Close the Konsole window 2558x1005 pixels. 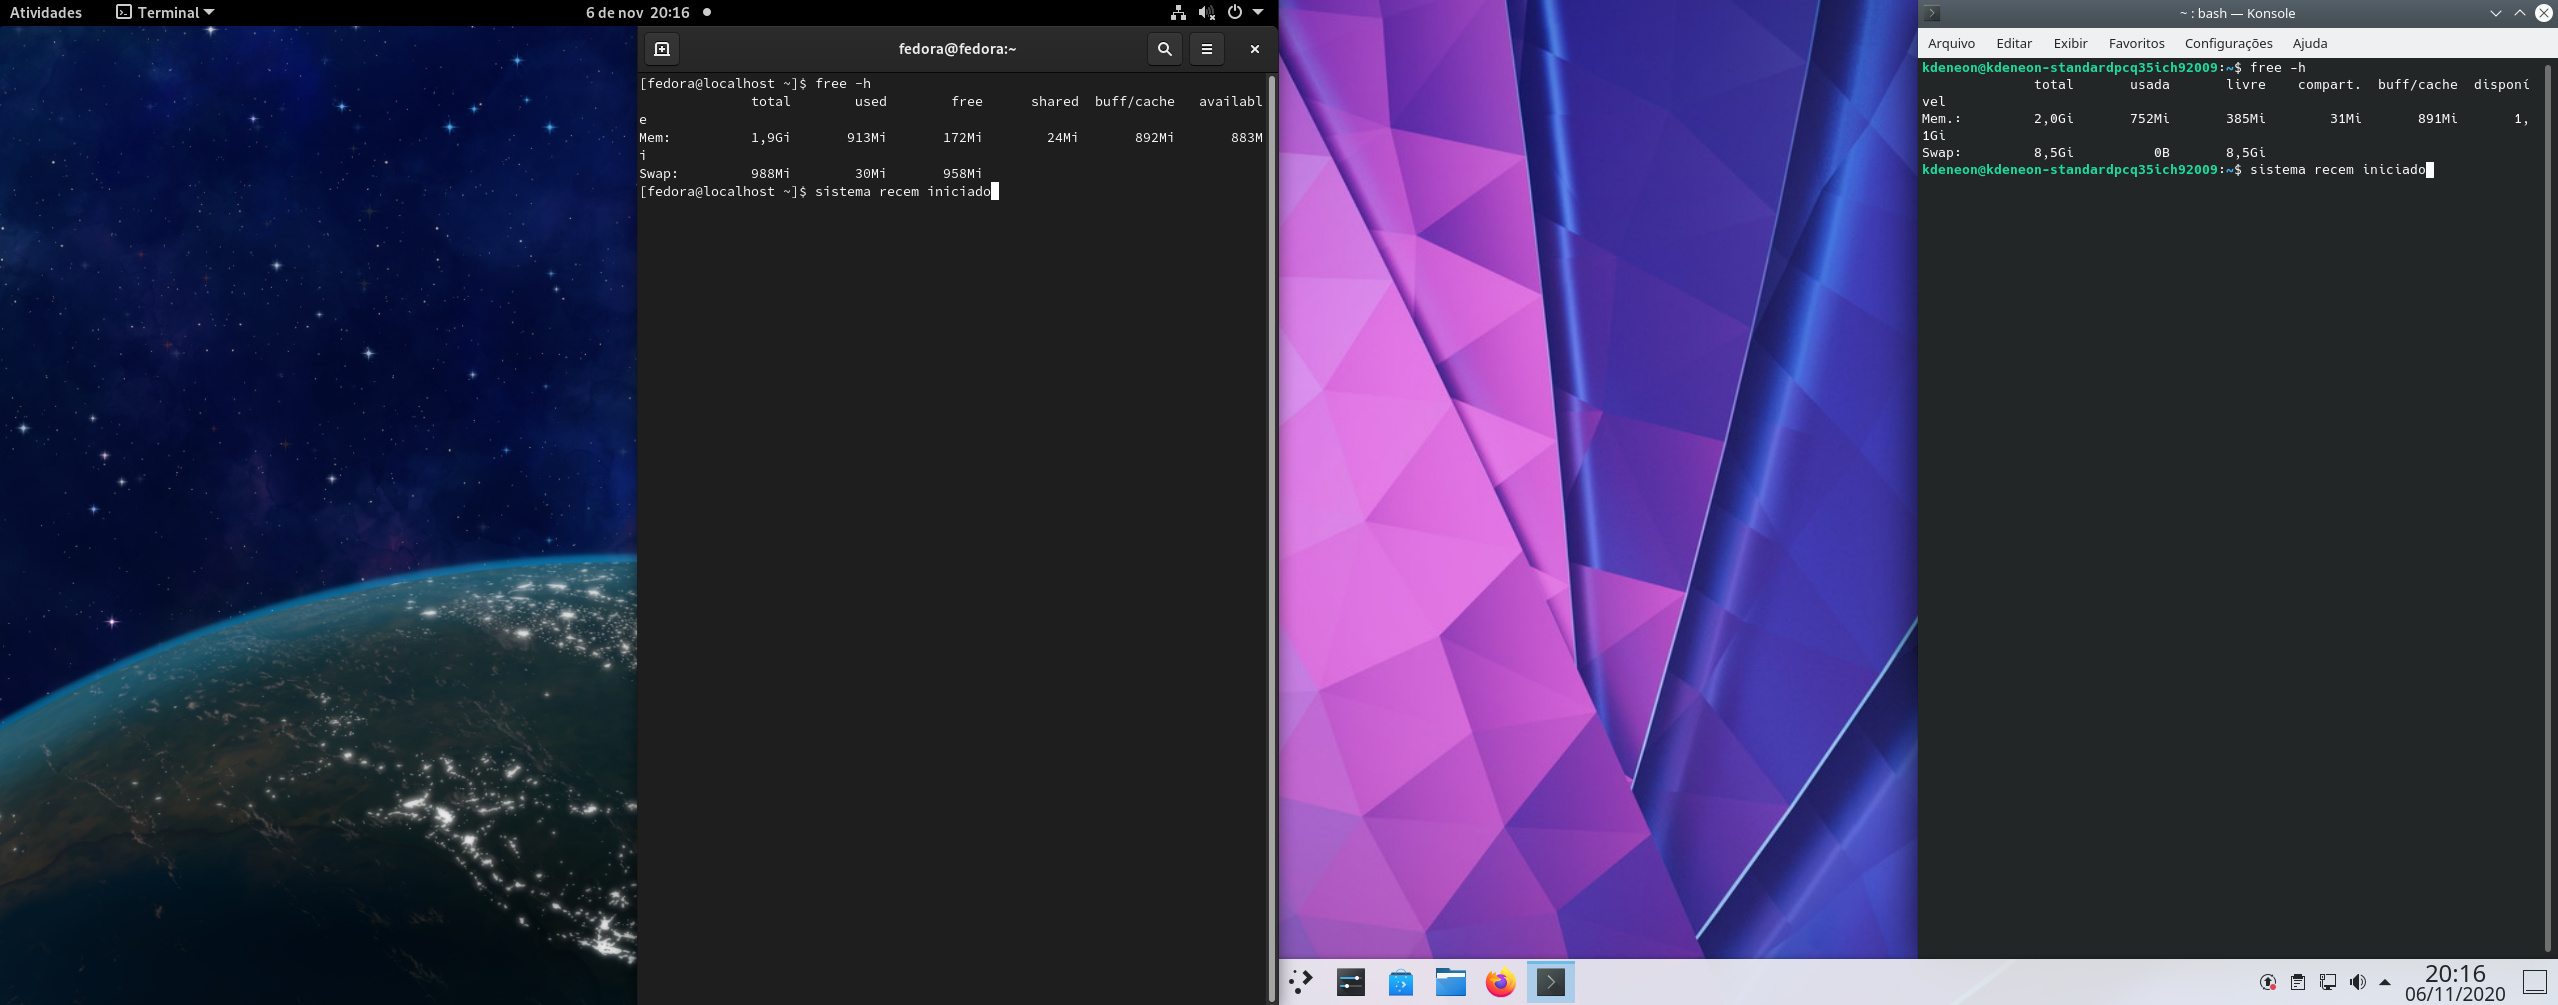(x=2543, y=13)
